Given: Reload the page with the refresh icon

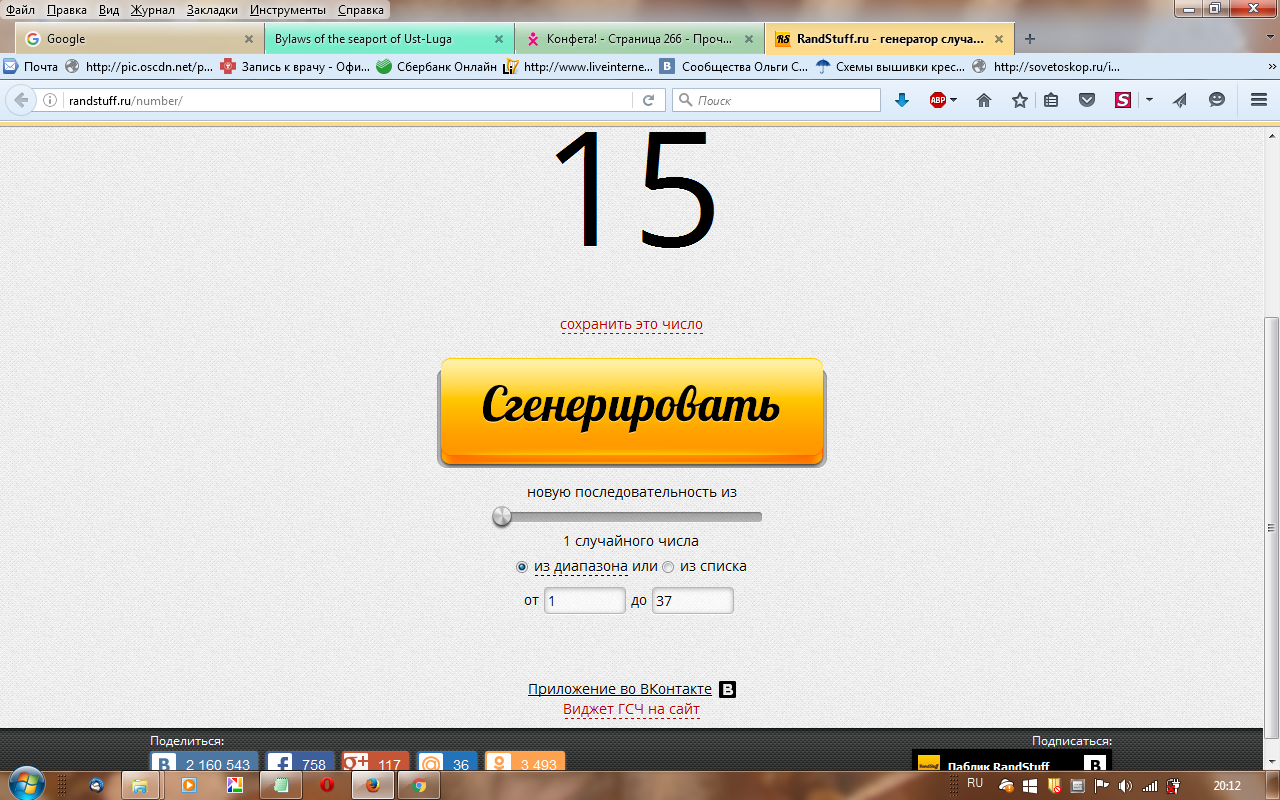Looking at the screenshot, I should click(648, 100).
